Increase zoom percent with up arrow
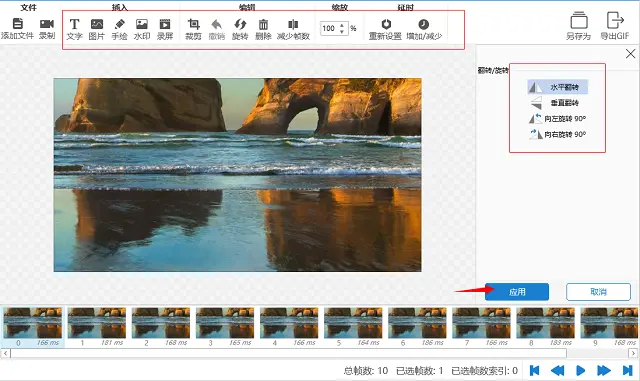The height and width of the screenshot is (381, 640). pyautogui.click(x=342, y=25)
